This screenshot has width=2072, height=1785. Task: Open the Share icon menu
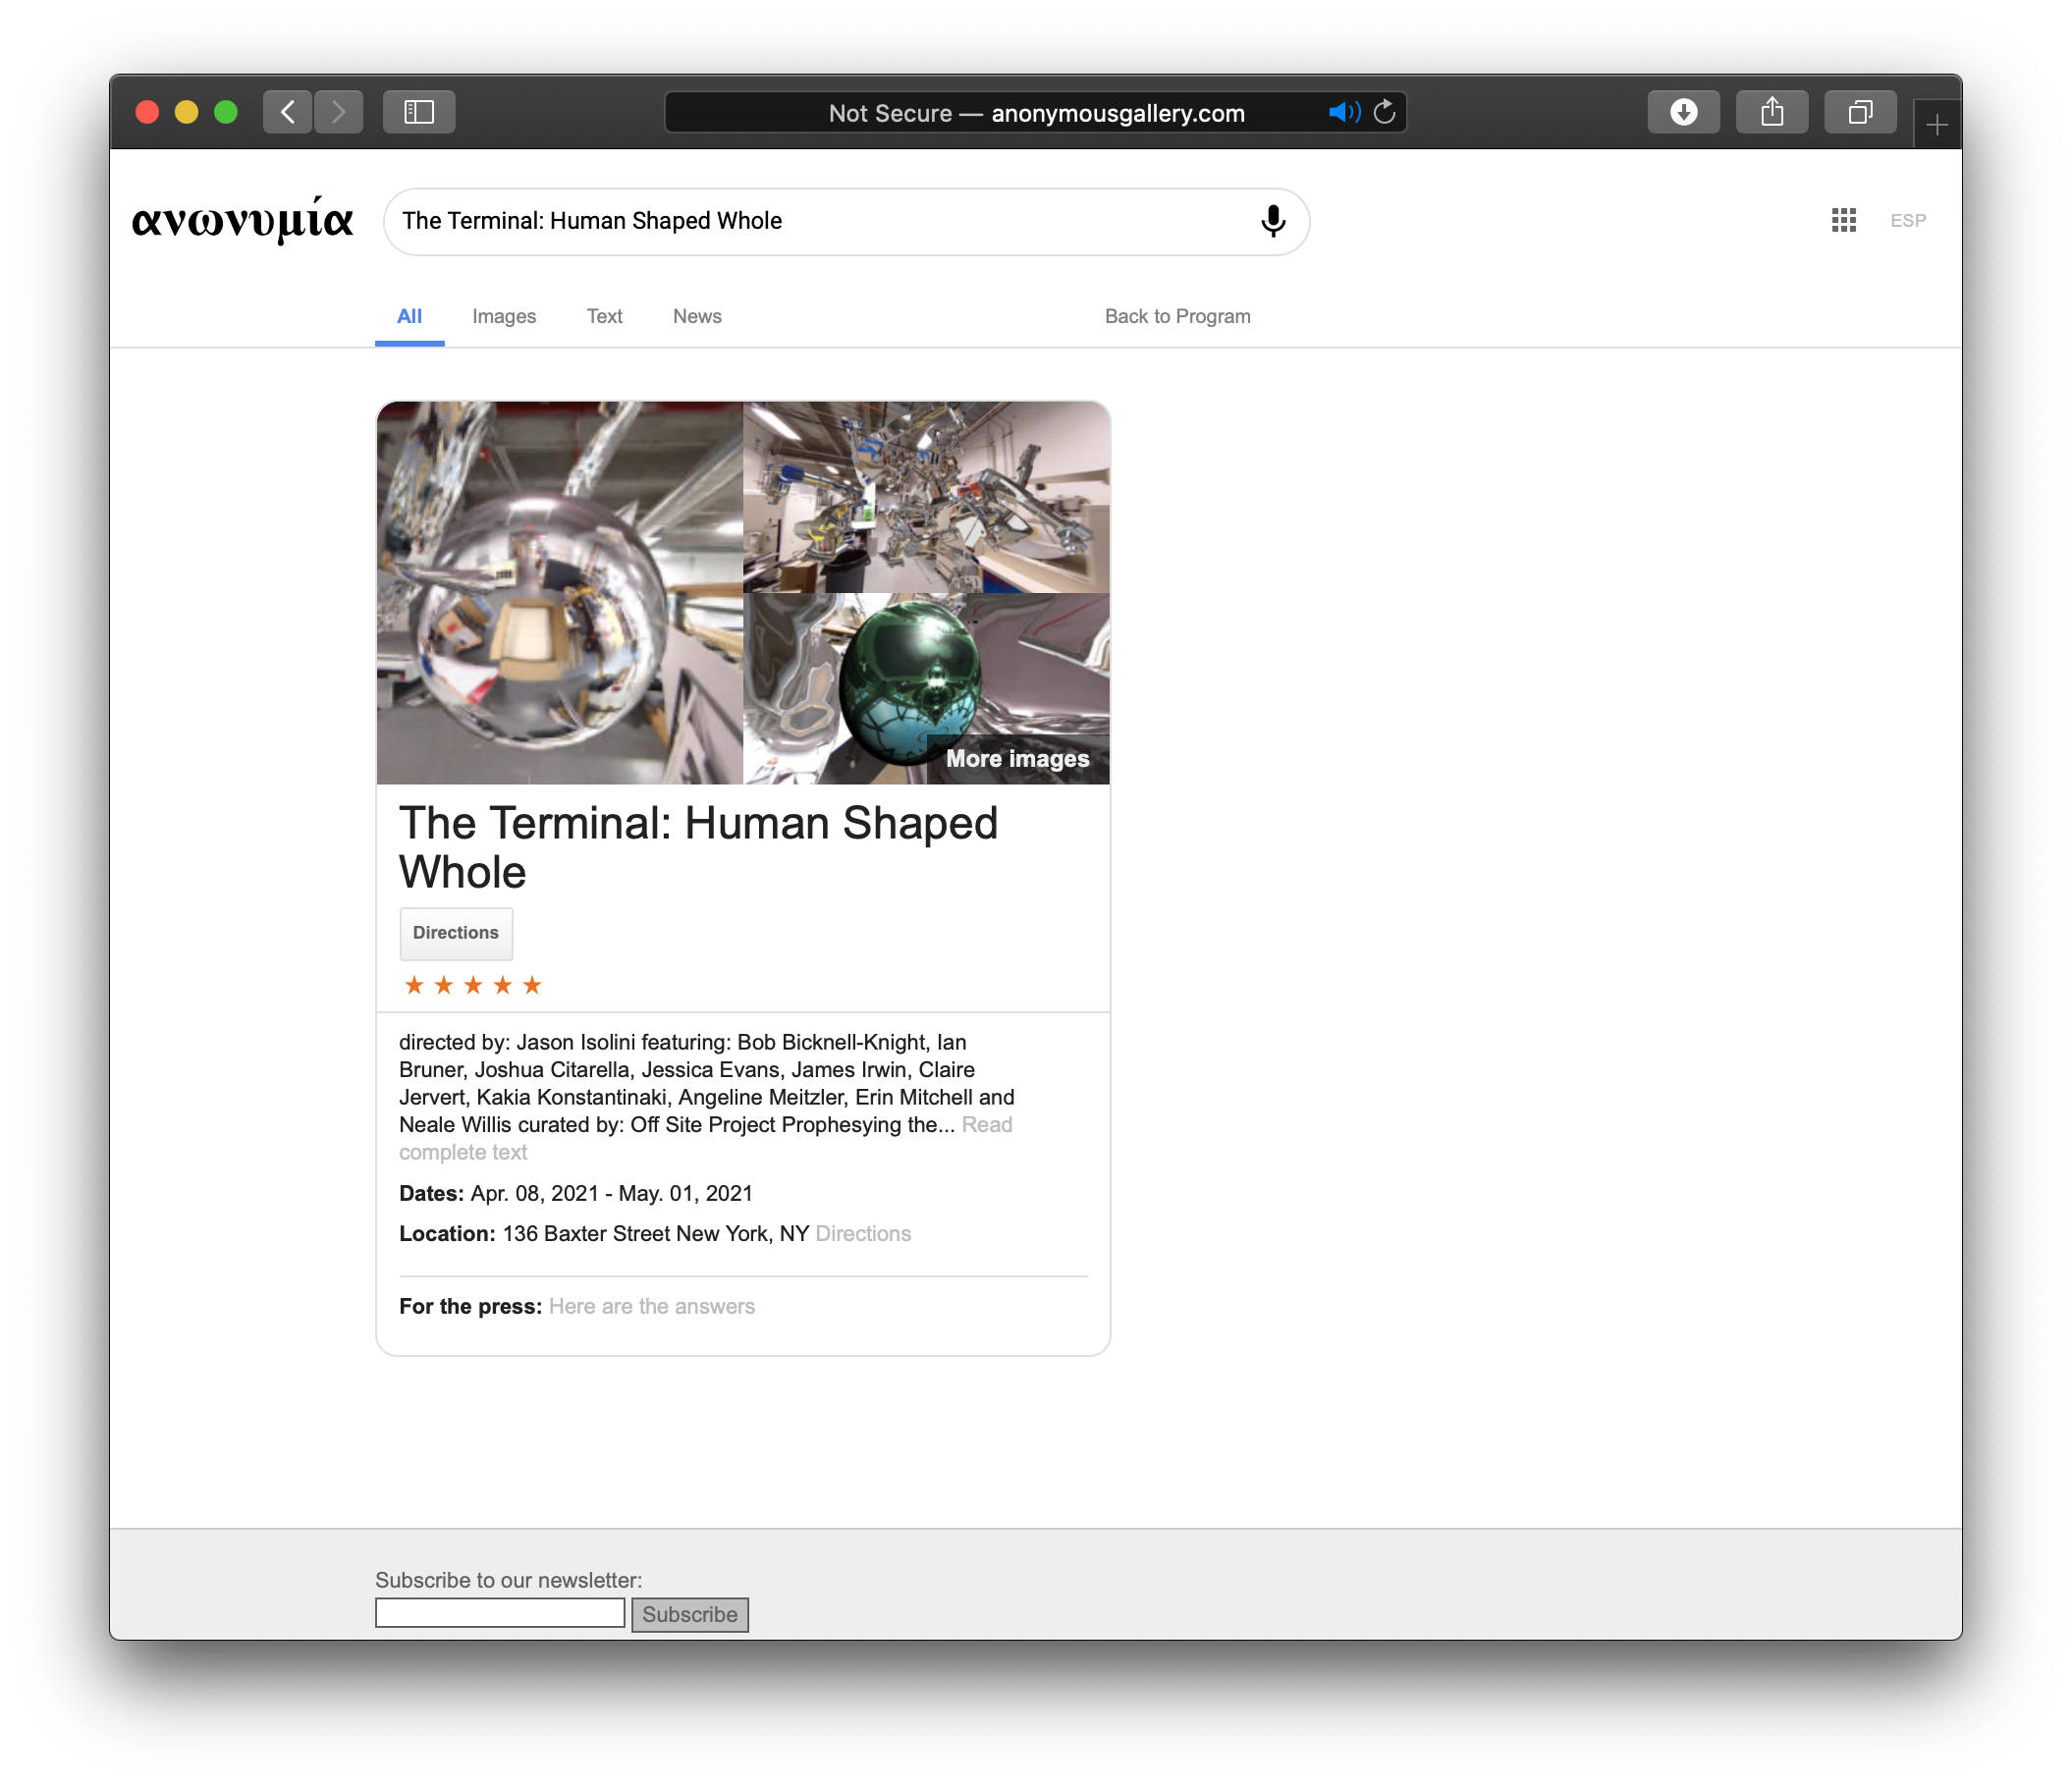click(x=1771, y=112)
